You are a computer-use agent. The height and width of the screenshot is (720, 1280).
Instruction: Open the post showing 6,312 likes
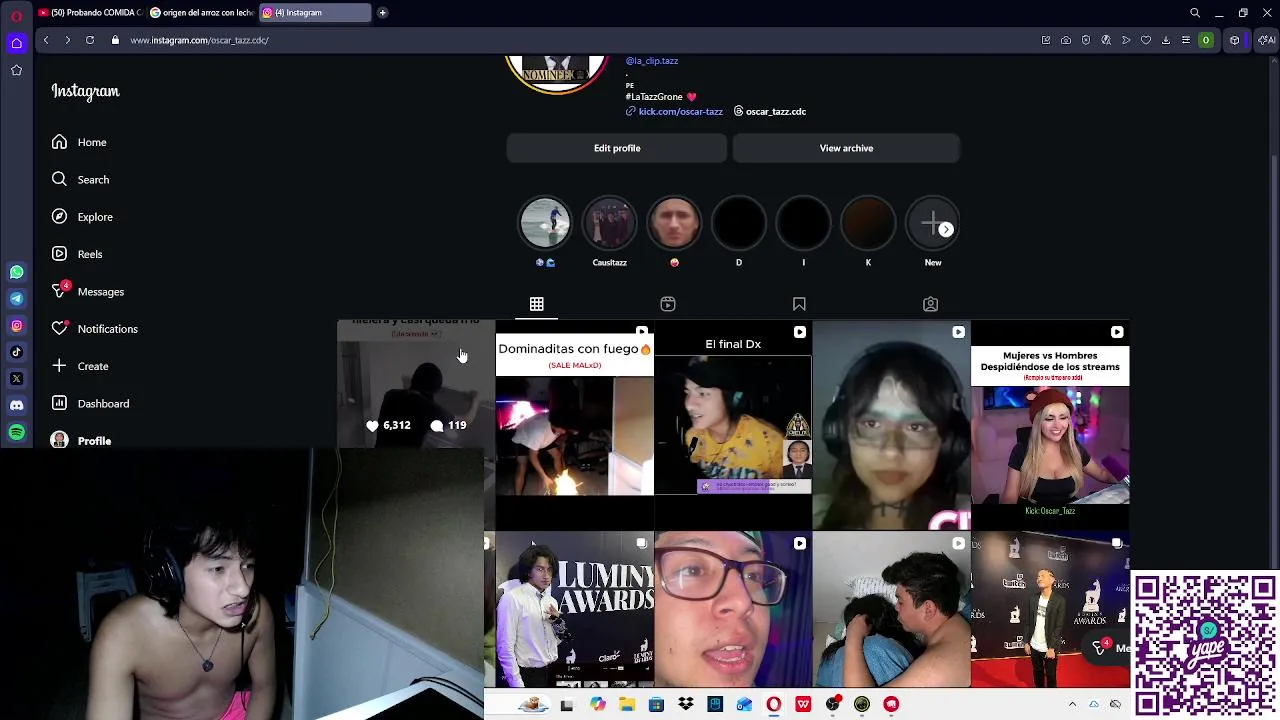416,385
